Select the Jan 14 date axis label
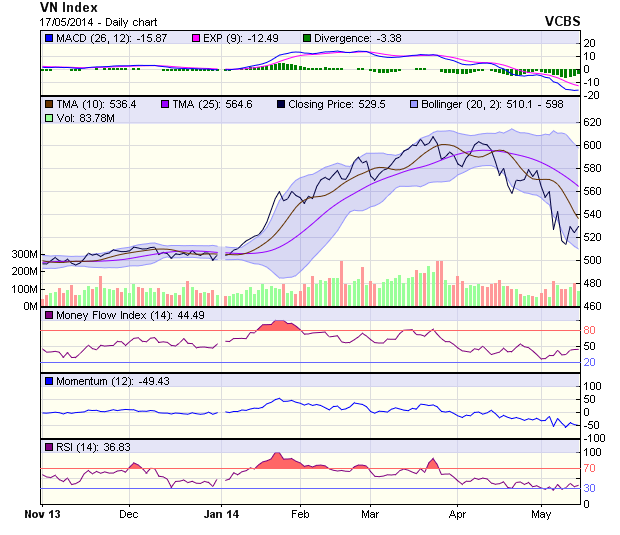620x535 pixels. [220, 514]
